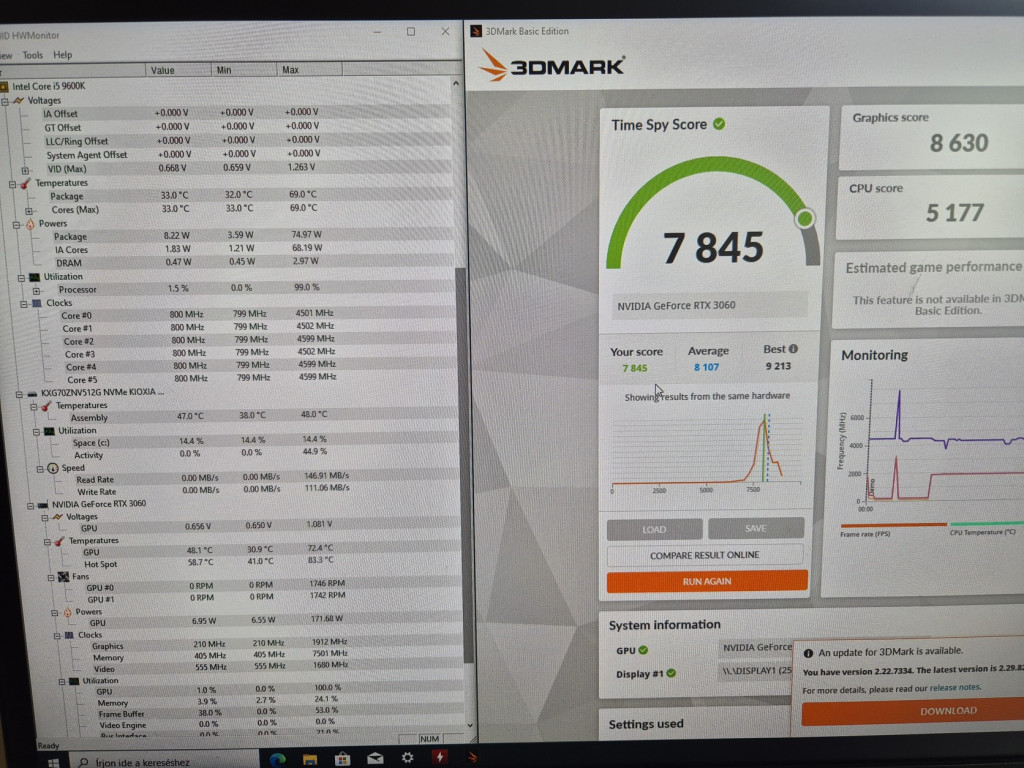Click the flame icon beside GPU Powers

[67, 613]
